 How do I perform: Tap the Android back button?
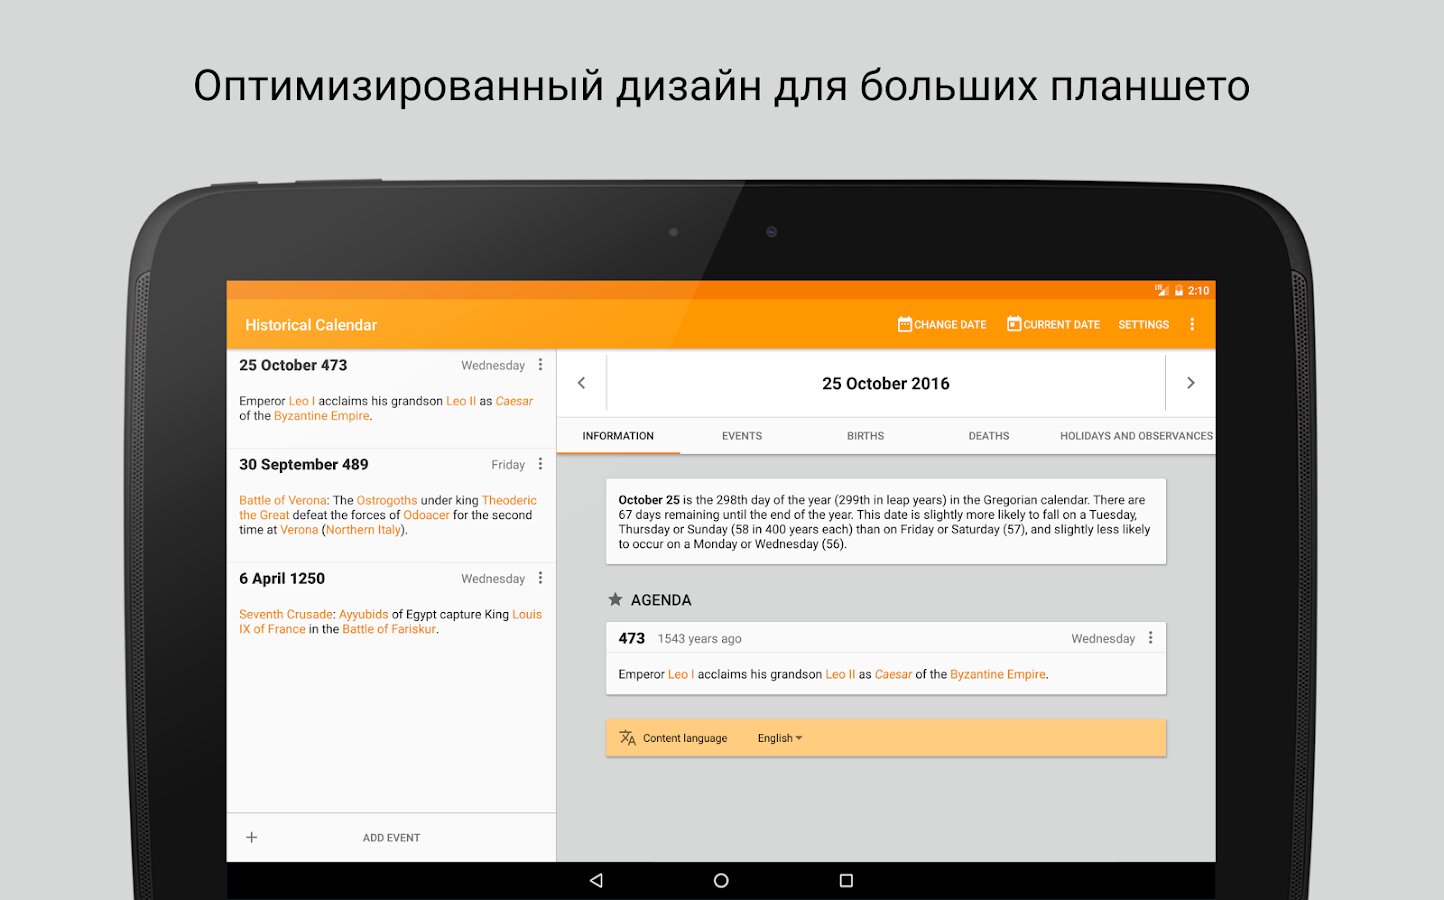tap(596, 880)
